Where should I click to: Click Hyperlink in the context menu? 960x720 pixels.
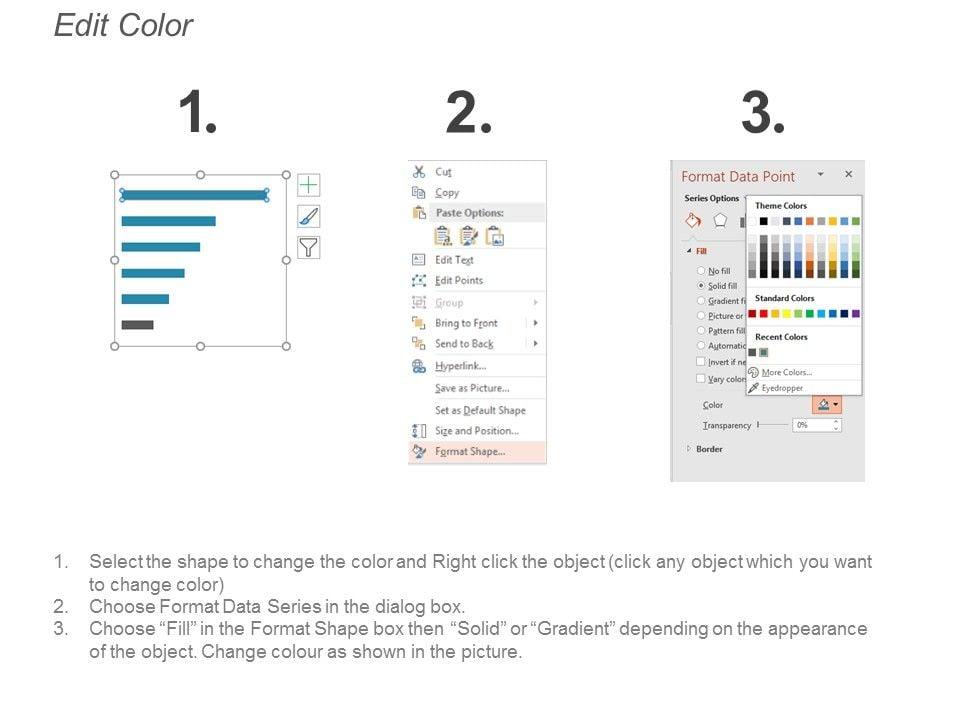tap(460, 366)
